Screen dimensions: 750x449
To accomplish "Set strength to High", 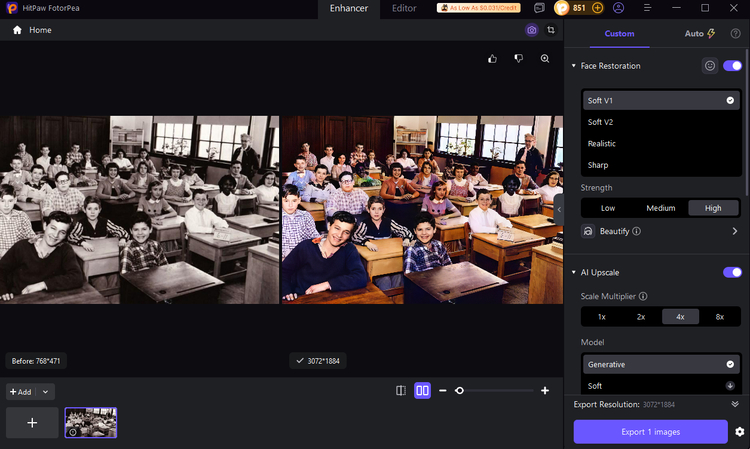I will pos(713,208).
